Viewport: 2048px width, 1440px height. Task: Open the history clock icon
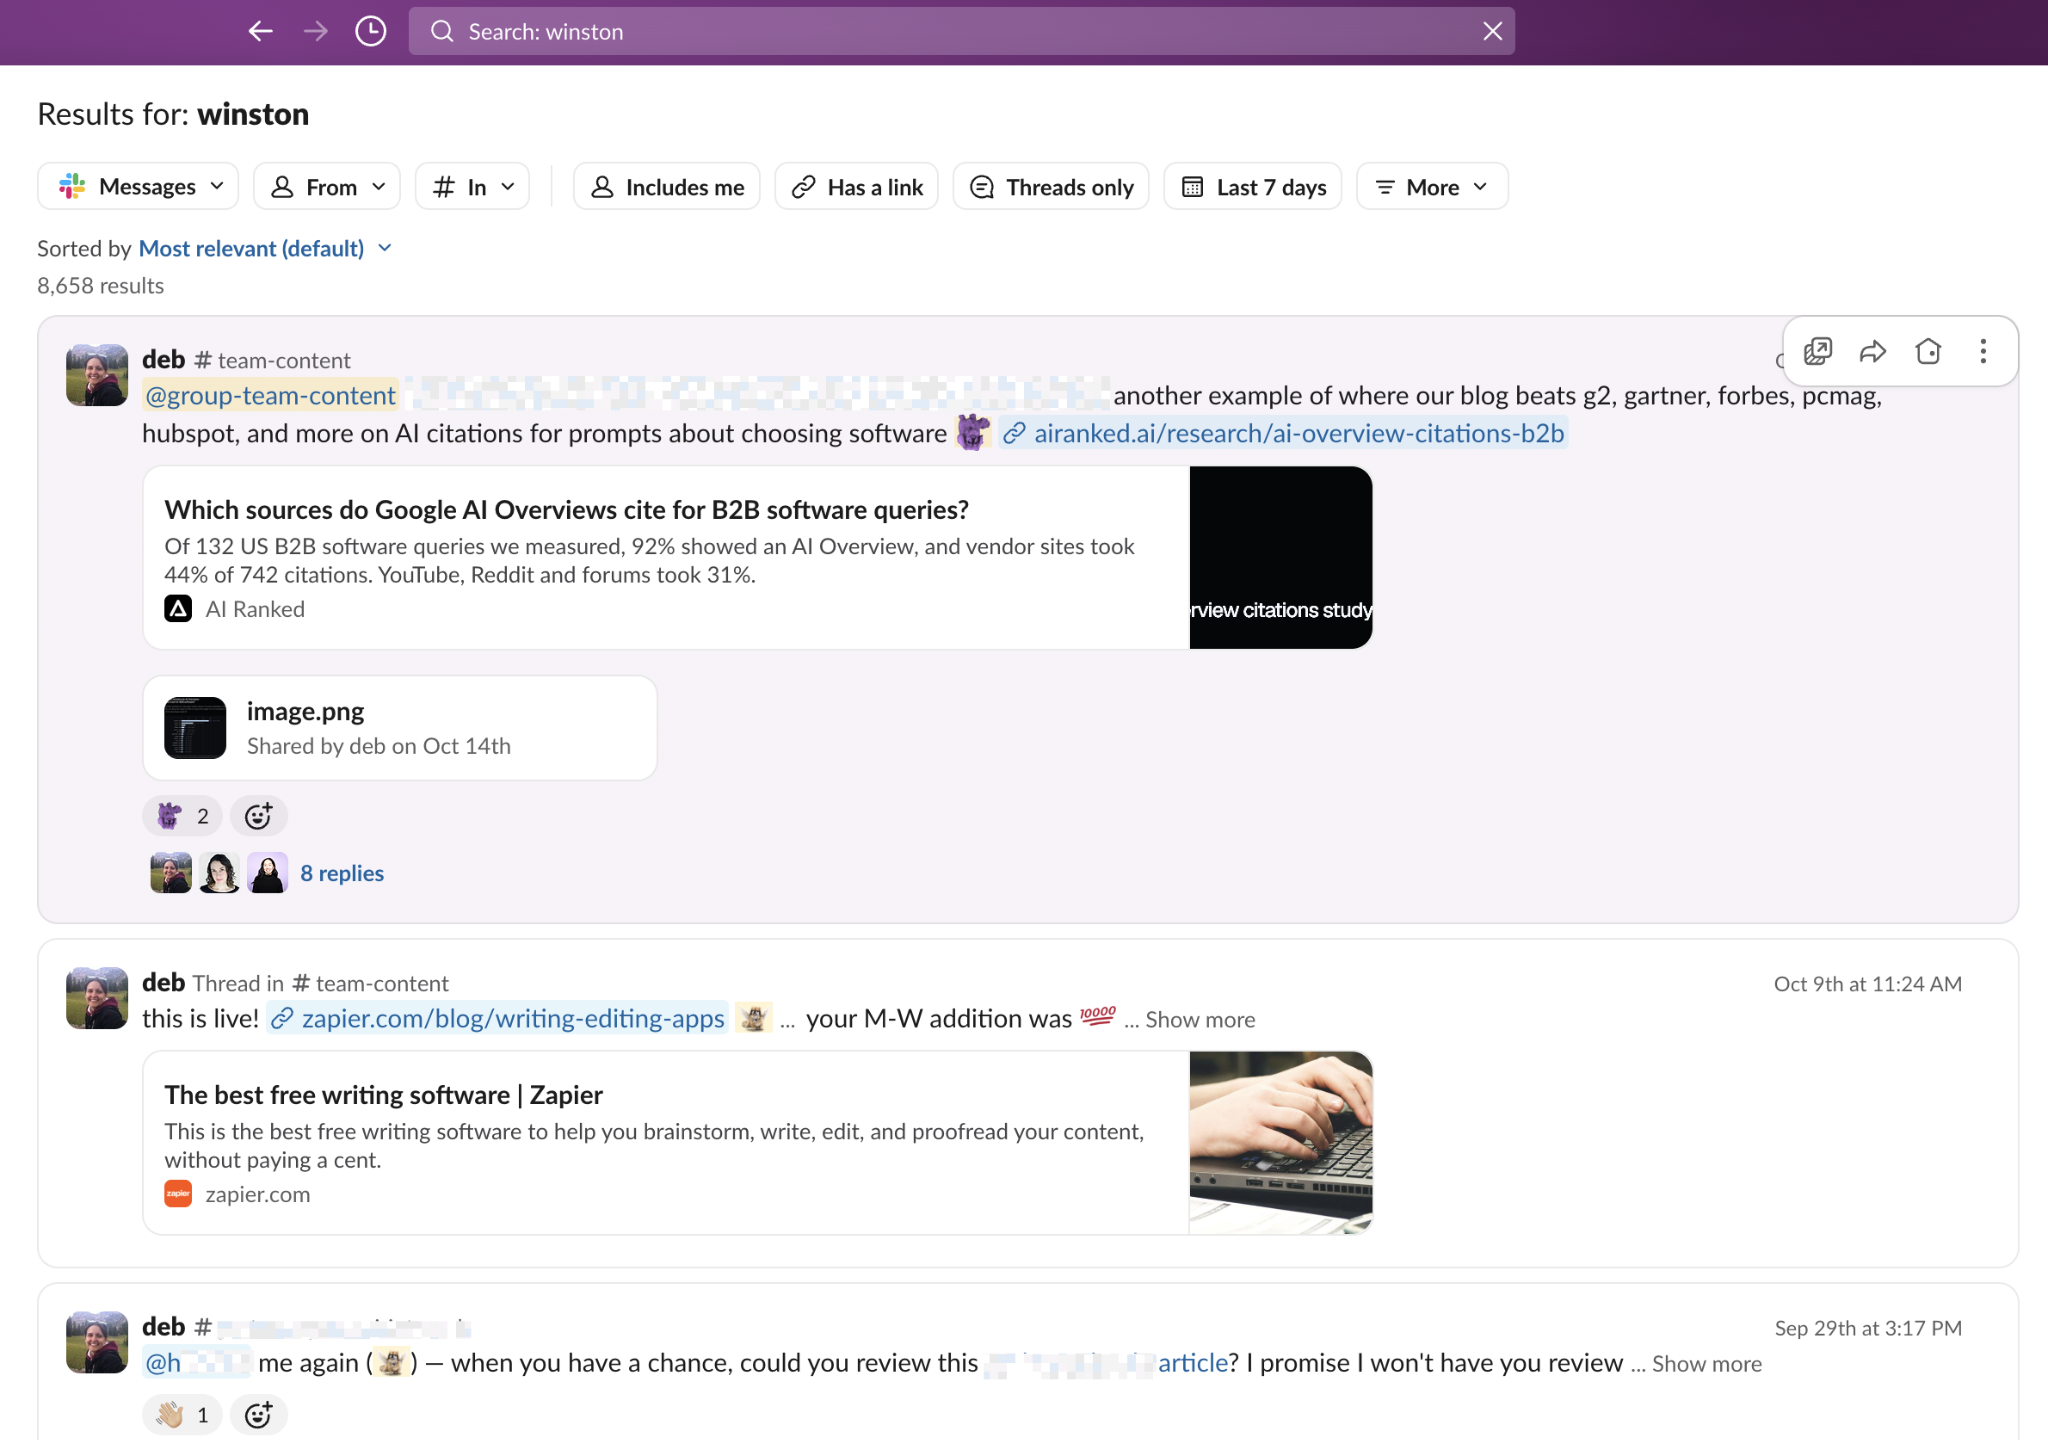pos(370,31)
